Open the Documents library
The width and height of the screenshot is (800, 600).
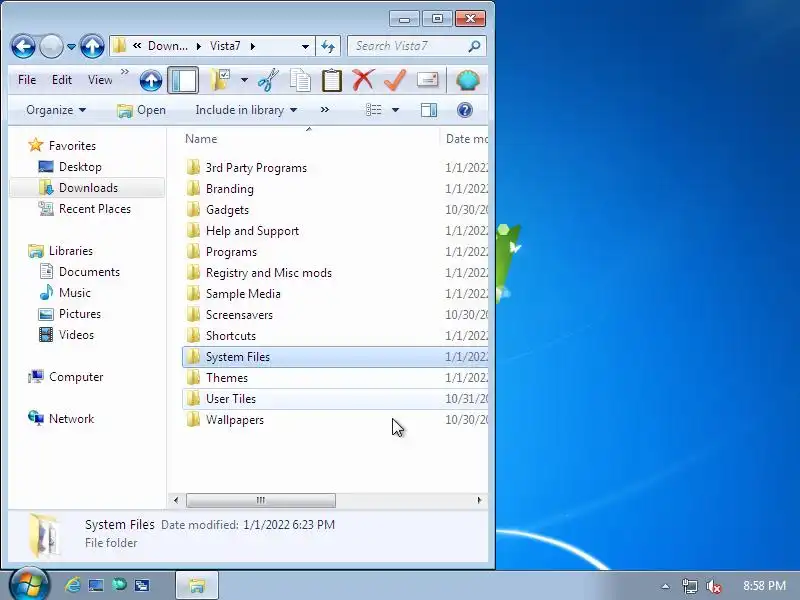(89, 272)
